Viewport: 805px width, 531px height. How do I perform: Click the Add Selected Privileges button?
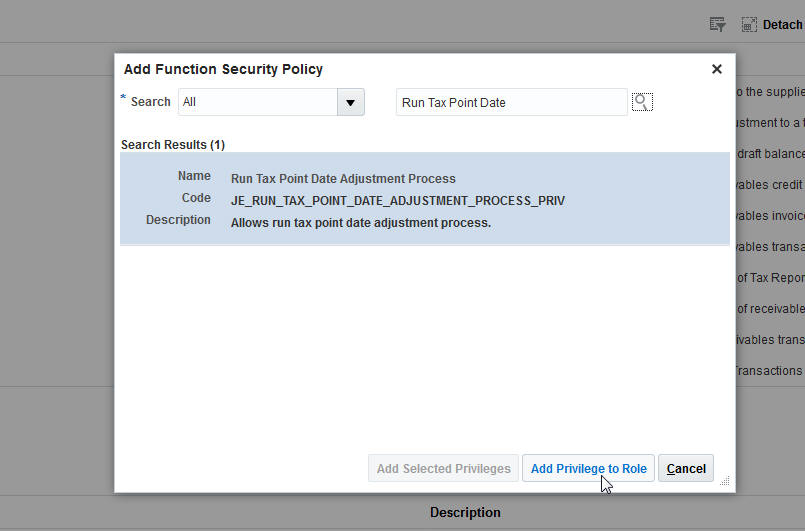click(444, 468)
